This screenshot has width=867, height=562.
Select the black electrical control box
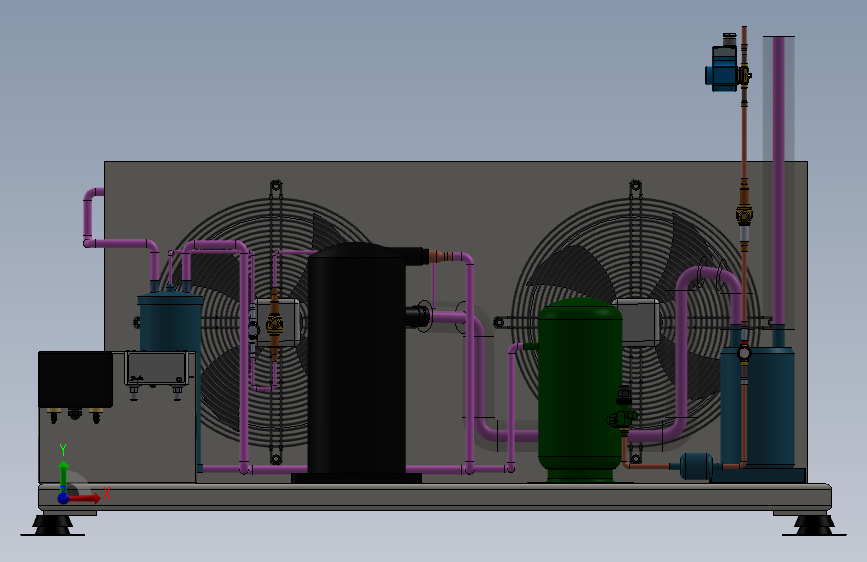[x=75, y=379]
